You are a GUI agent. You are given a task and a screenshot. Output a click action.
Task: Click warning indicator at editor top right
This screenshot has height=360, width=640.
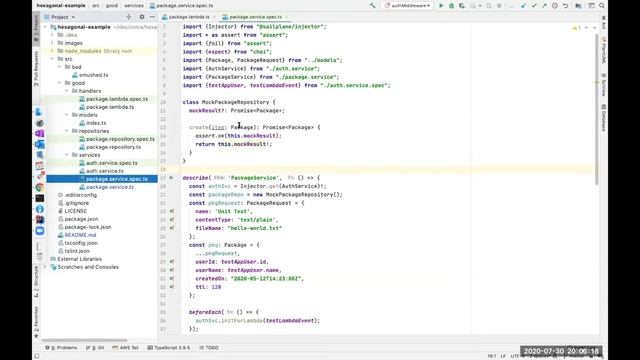576,27
